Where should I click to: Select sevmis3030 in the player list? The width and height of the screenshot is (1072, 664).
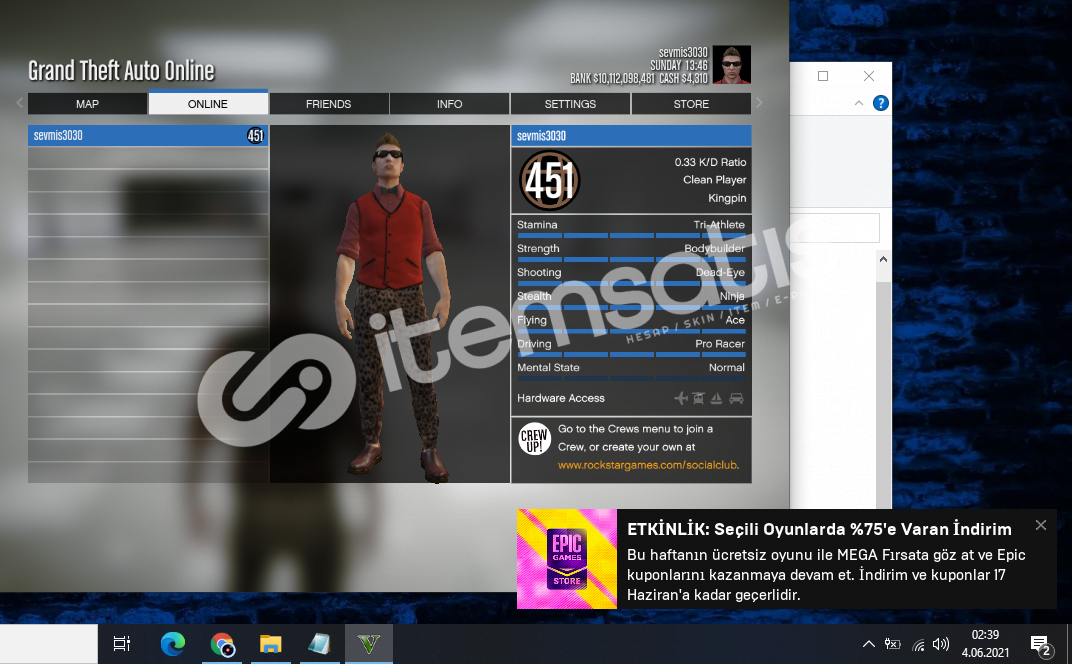click(148, 135)
